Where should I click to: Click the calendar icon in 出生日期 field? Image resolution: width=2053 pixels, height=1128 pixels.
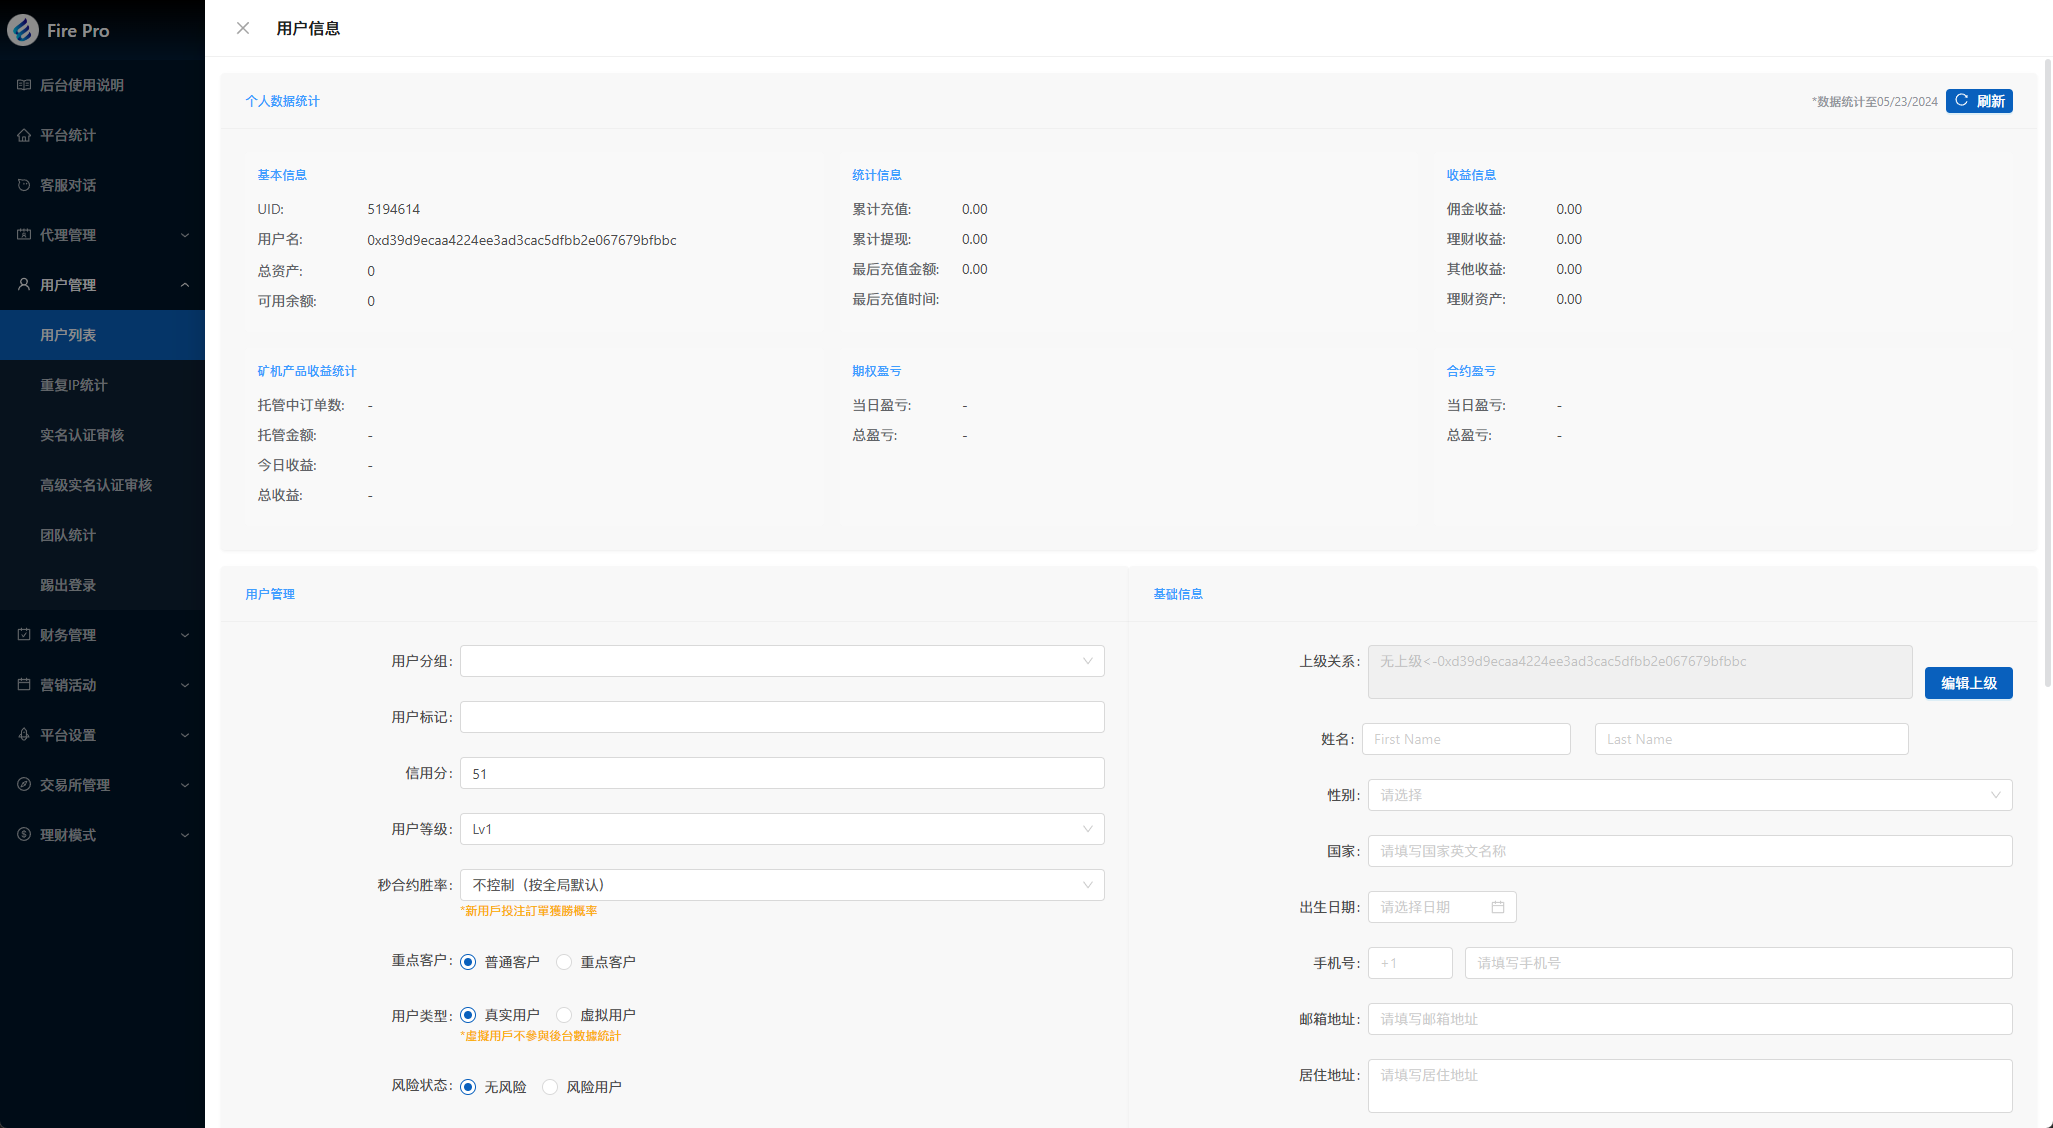click(1497, 907)
